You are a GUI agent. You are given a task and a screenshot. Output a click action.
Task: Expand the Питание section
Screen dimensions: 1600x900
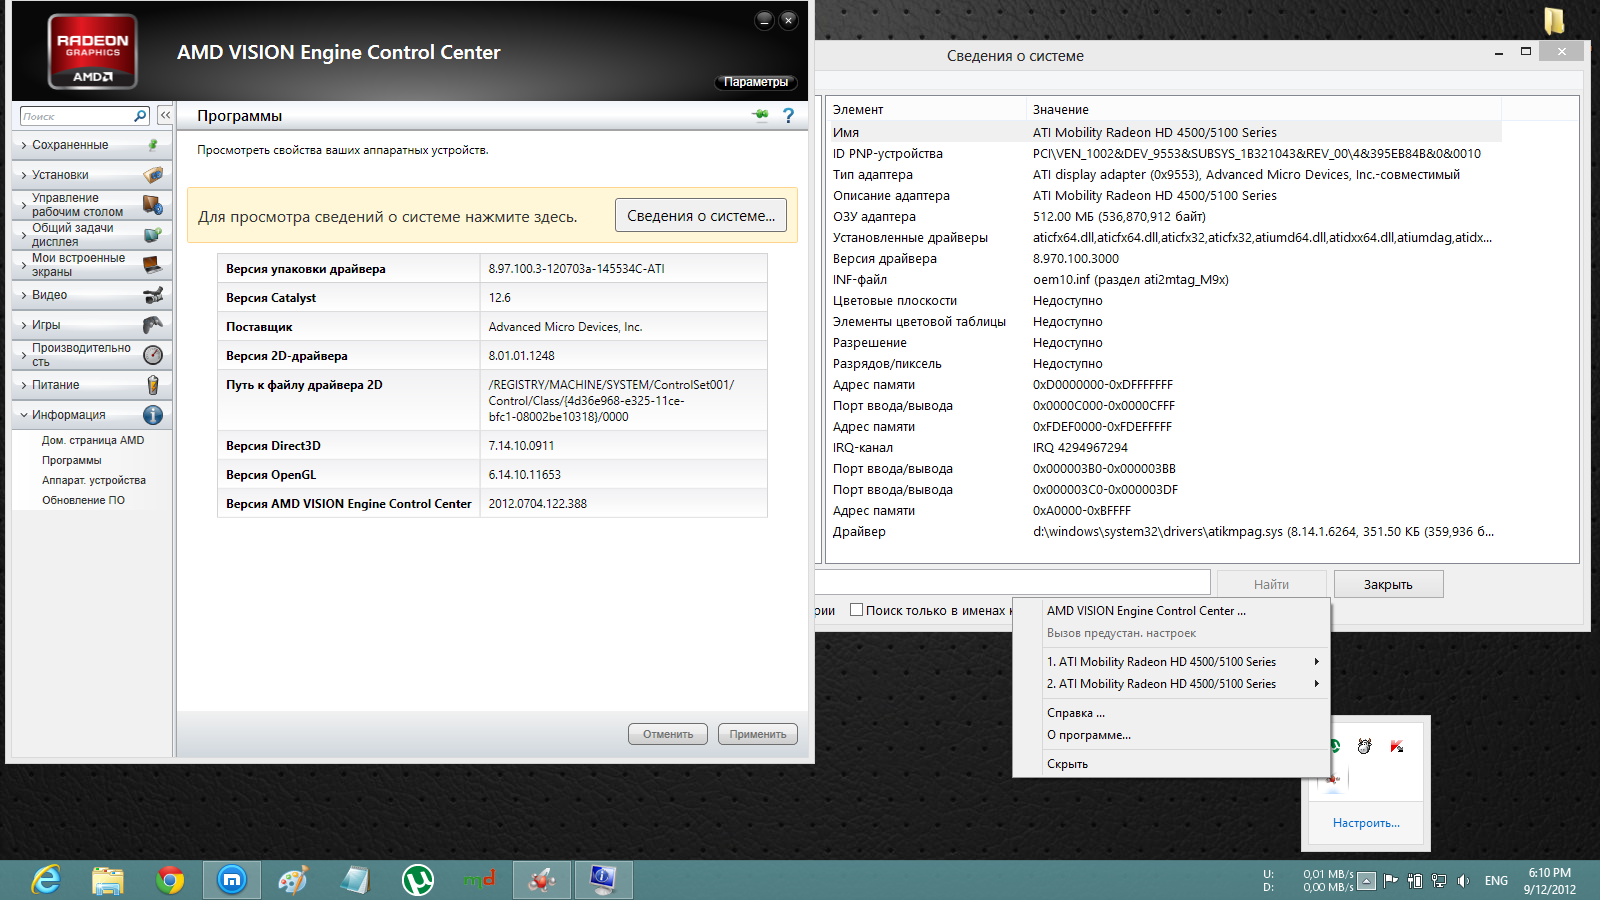click(55, 385)
